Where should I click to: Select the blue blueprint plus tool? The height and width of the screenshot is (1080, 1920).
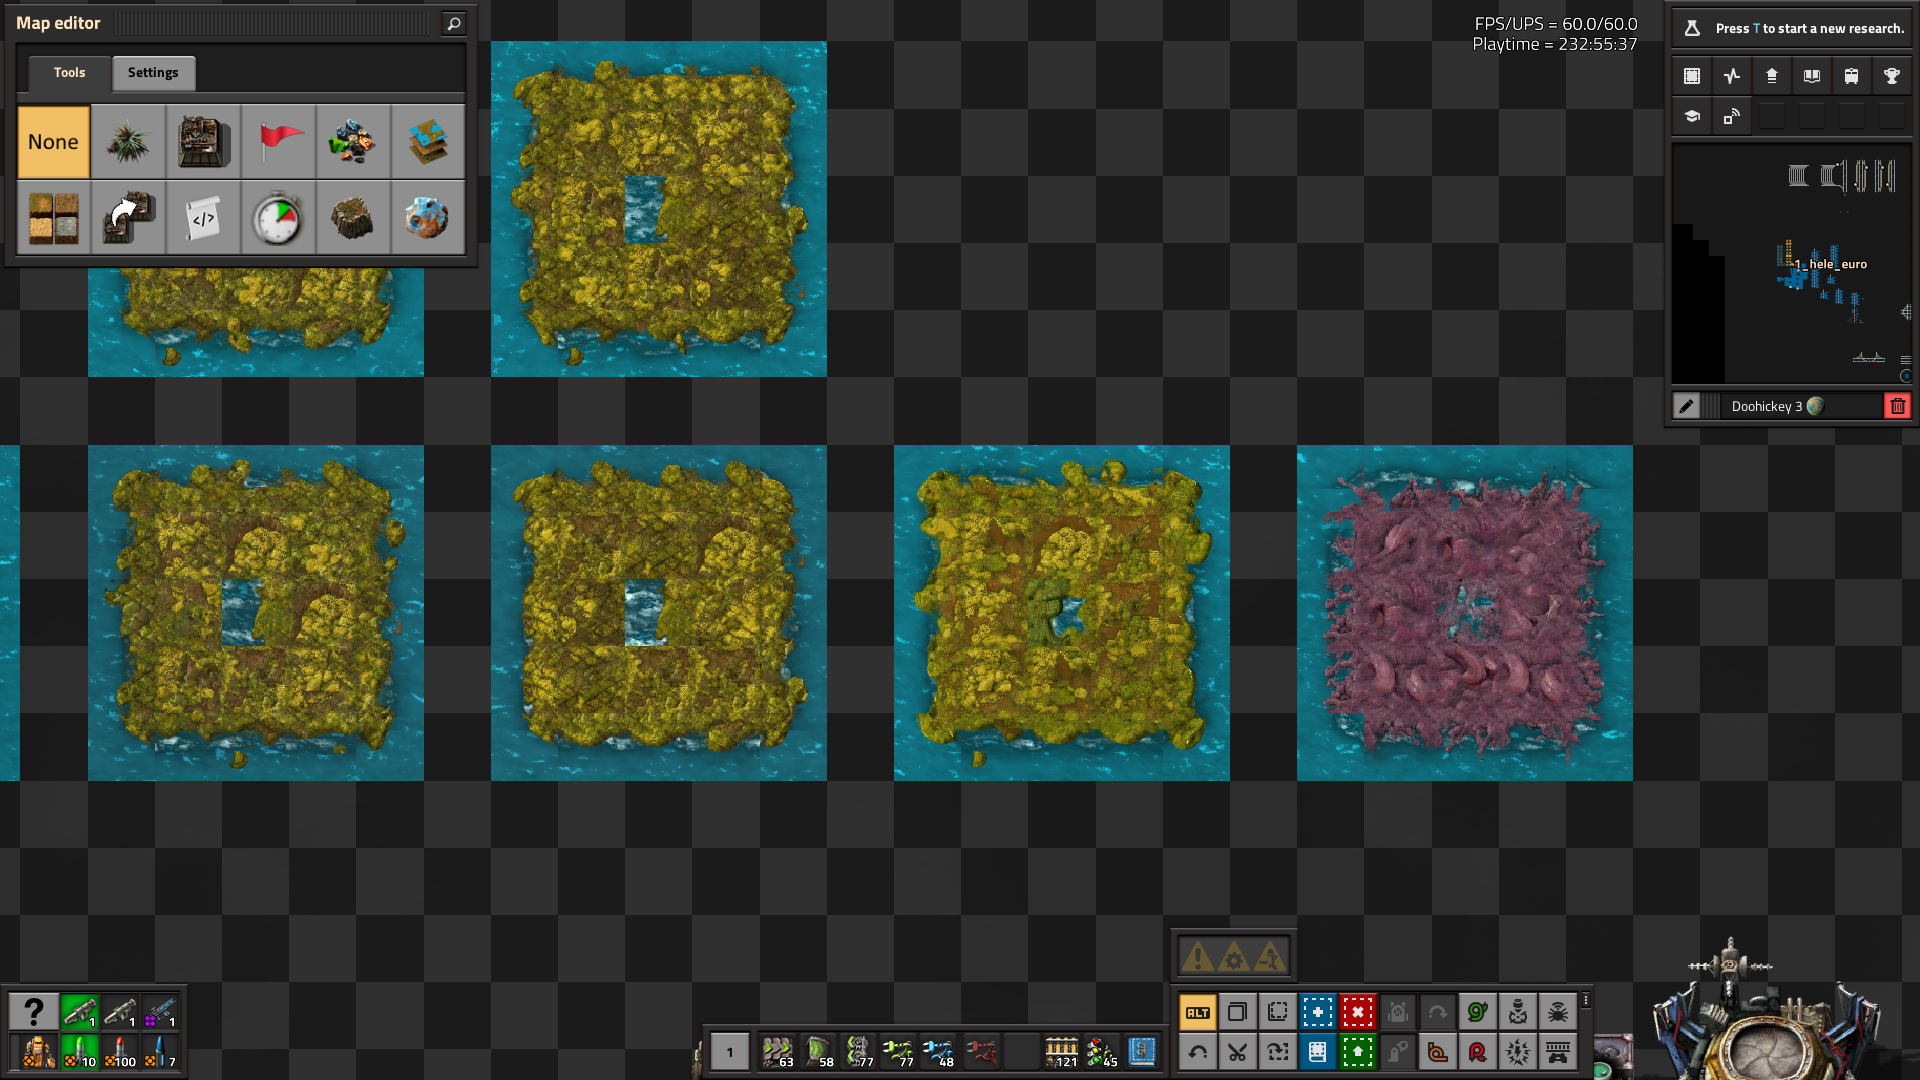pos(1318,1012)
